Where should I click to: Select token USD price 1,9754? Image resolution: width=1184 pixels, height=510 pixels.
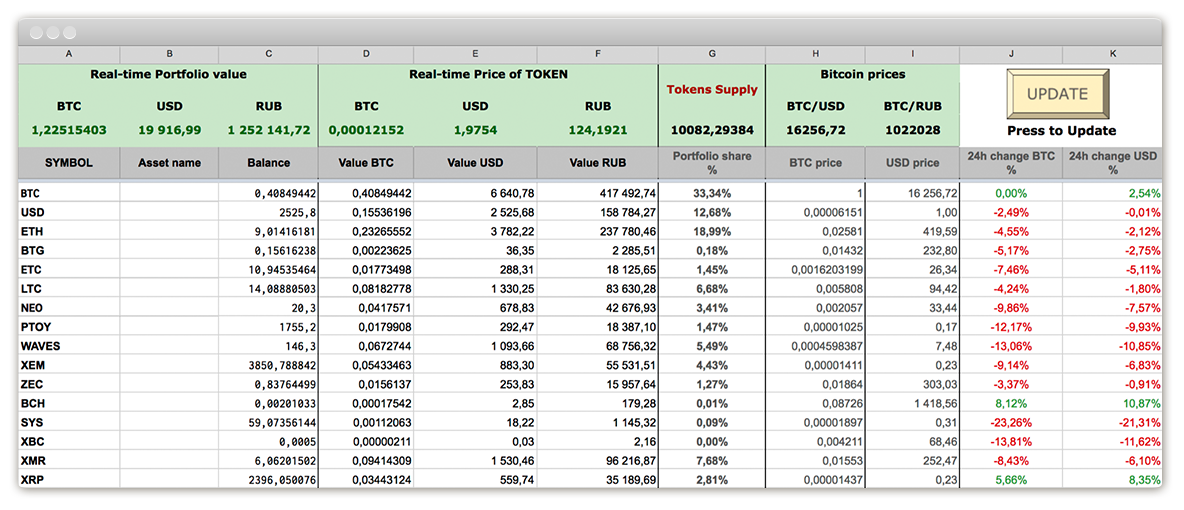[475, 130]
